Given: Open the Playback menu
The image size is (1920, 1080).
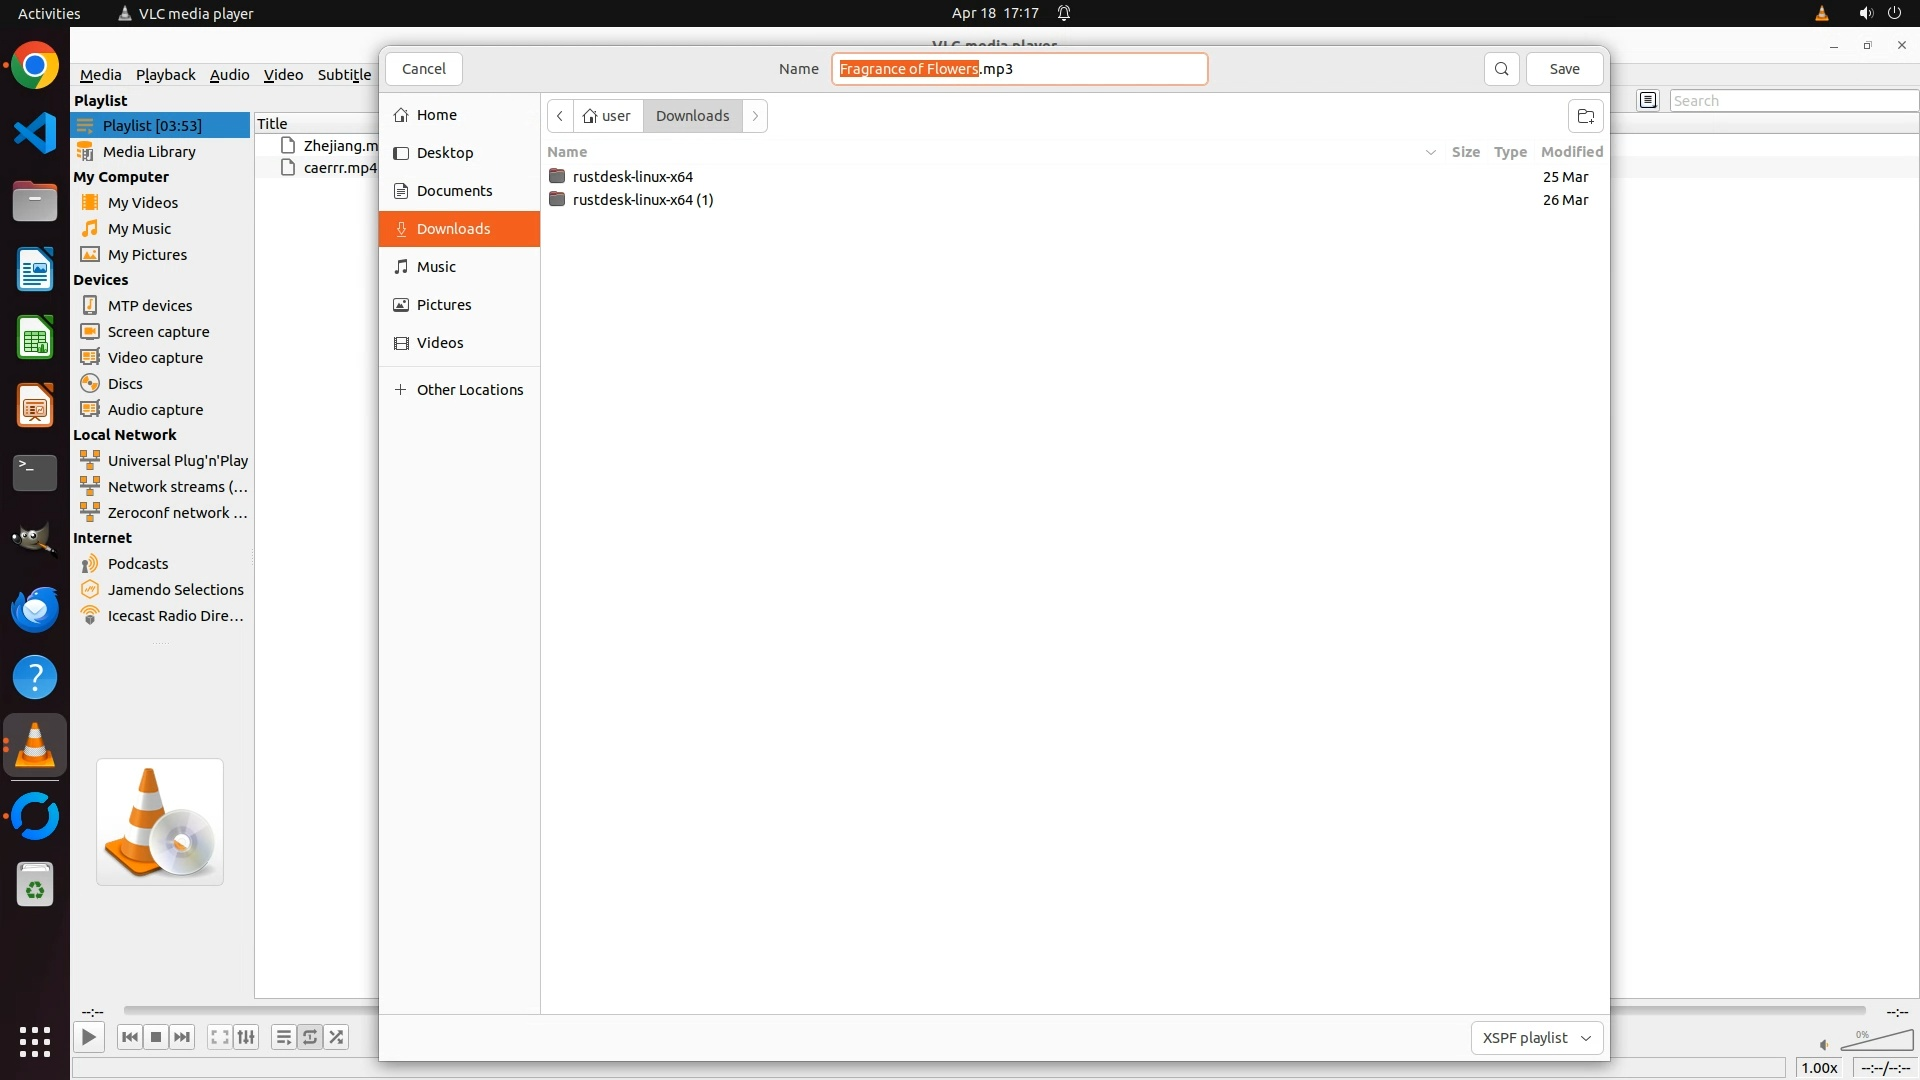Looking at the screenshot, I should [165, 75].
